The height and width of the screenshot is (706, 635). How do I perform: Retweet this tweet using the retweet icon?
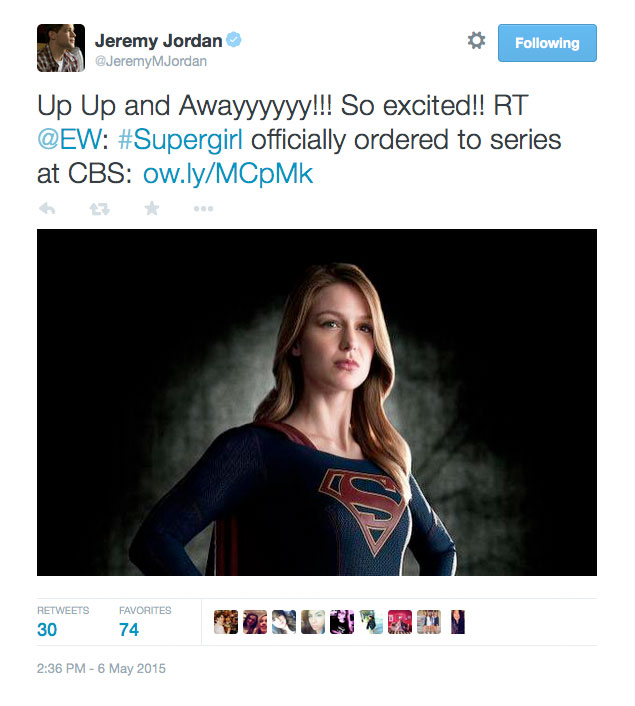(x=99, y=209)
